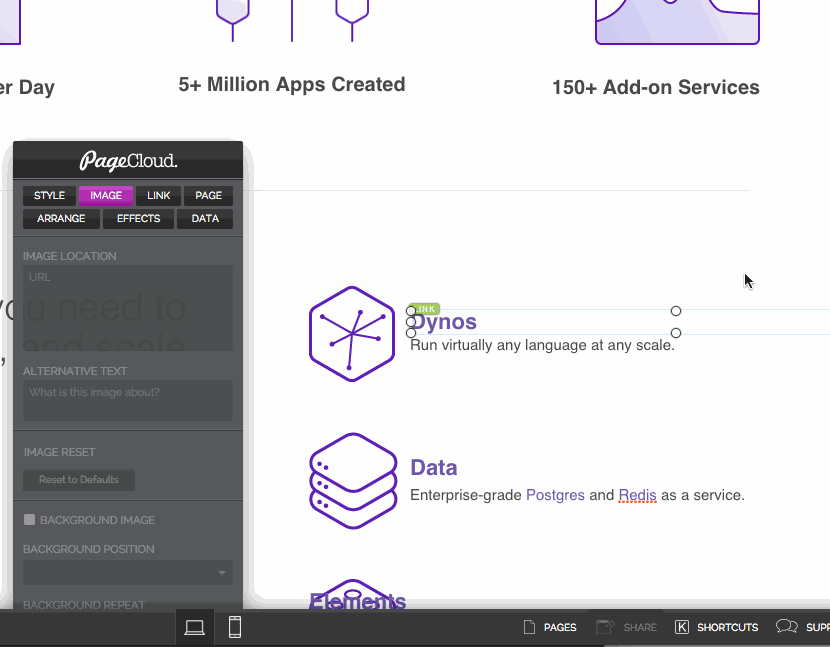The image size is (830, 647).
Task: Open the PAGE tab
Action: click(x=209, y=195)
